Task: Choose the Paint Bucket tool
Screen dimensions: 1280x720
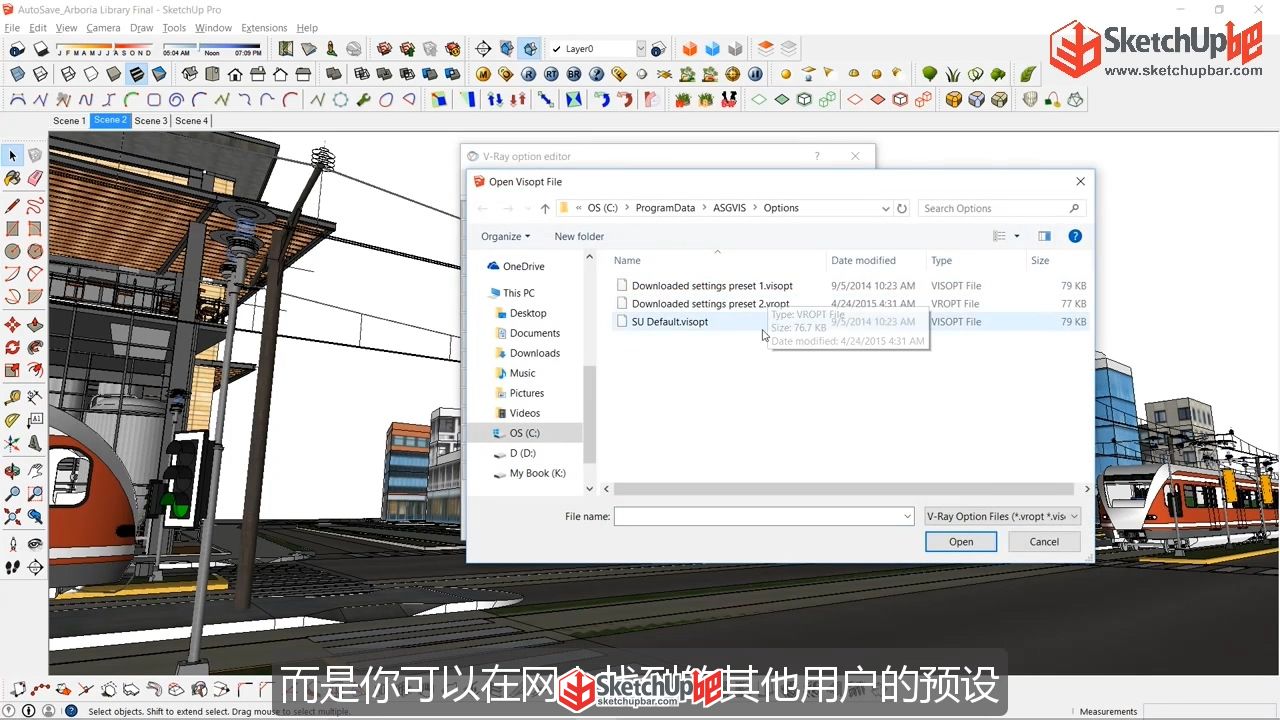Action: (12, 178)
